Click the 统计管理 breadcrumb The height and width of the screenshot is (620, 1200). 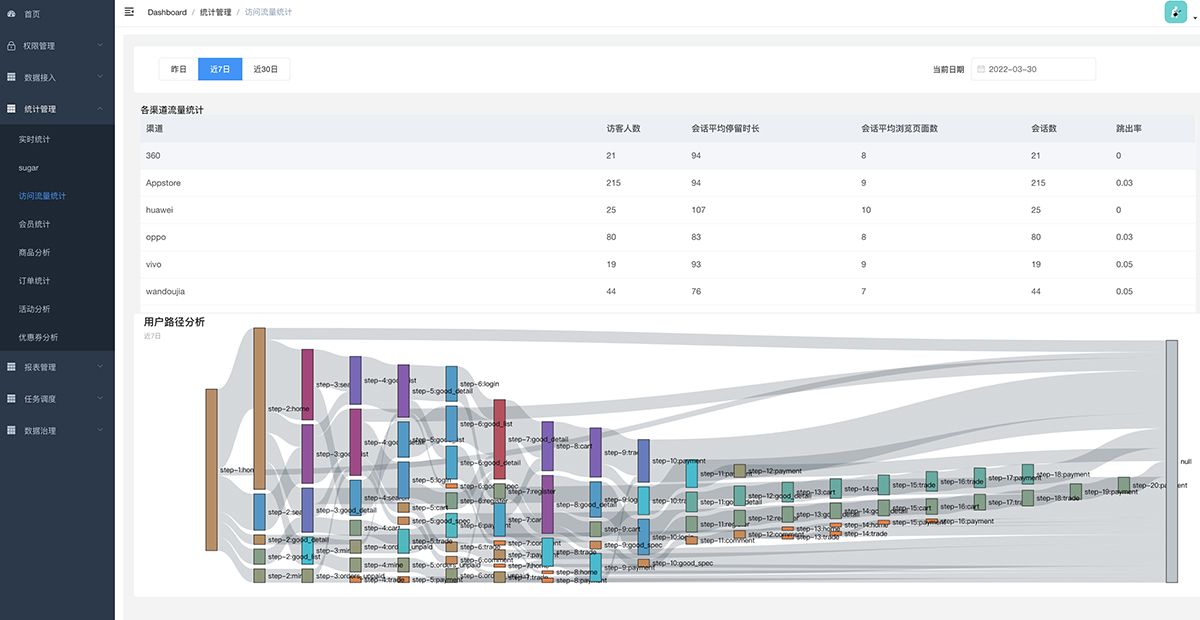(215, 12)
